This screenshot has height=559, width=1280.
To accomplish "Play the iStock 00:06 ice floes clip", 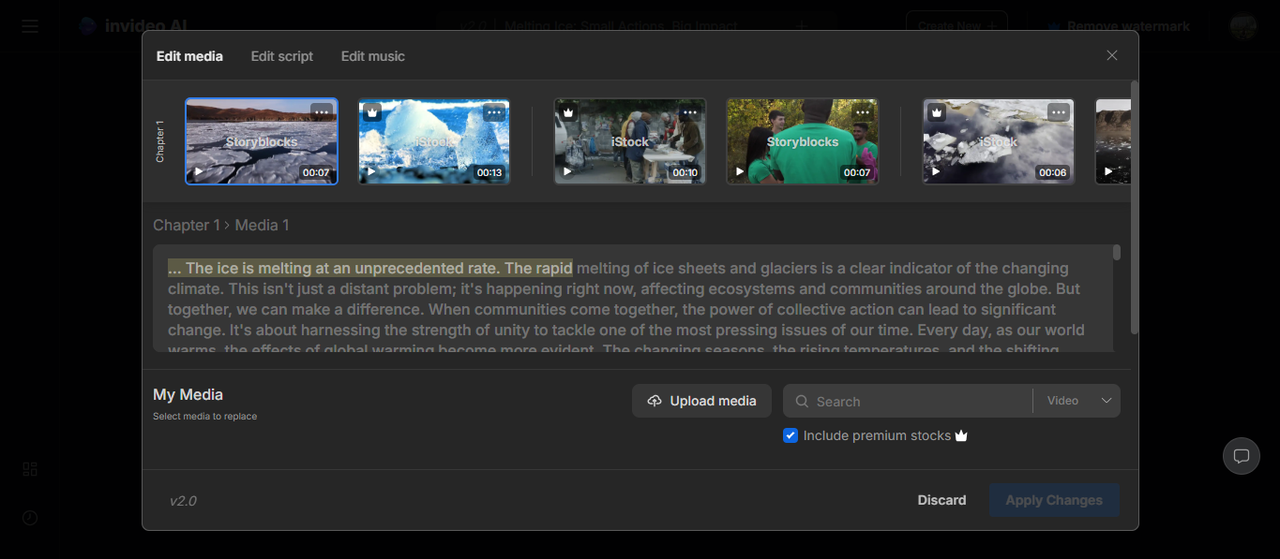I will click(x=936, y=172).
